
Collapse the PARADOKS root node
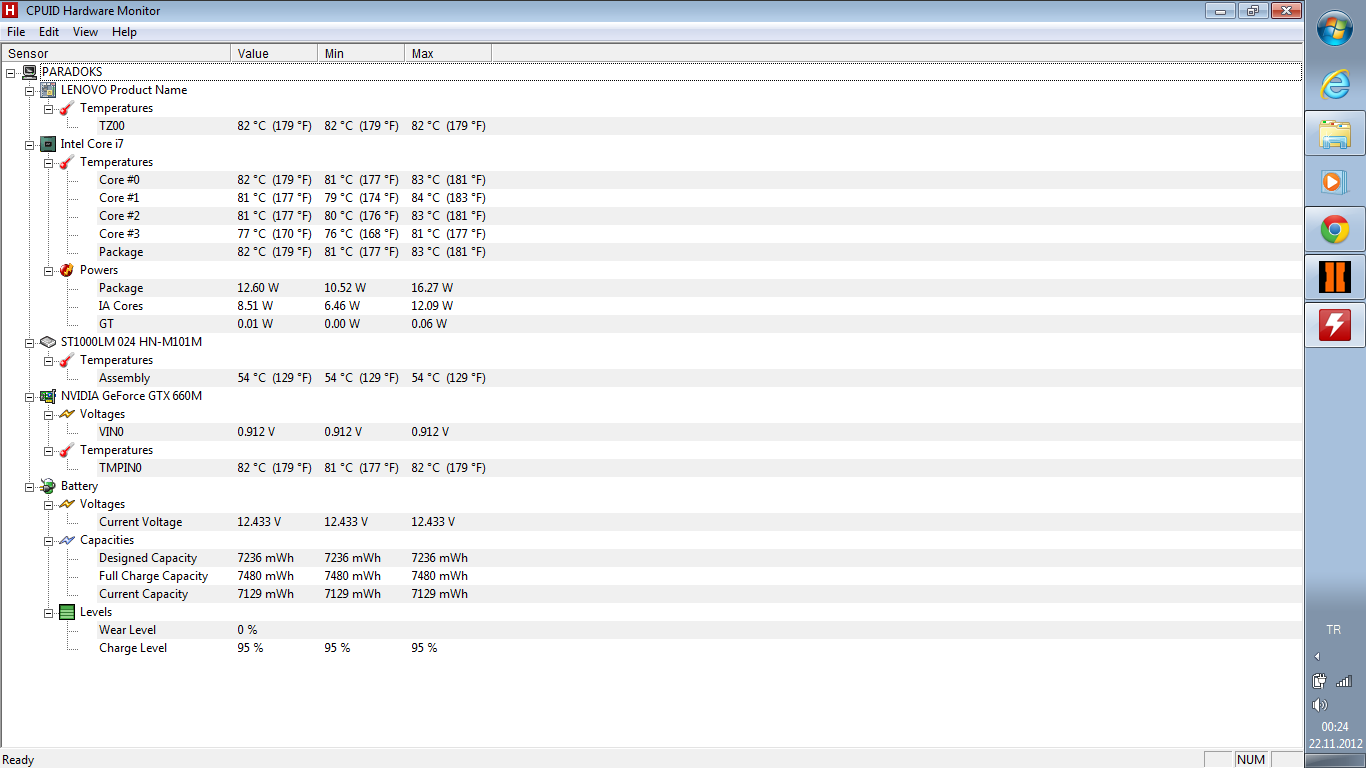[x=10, y=72]
